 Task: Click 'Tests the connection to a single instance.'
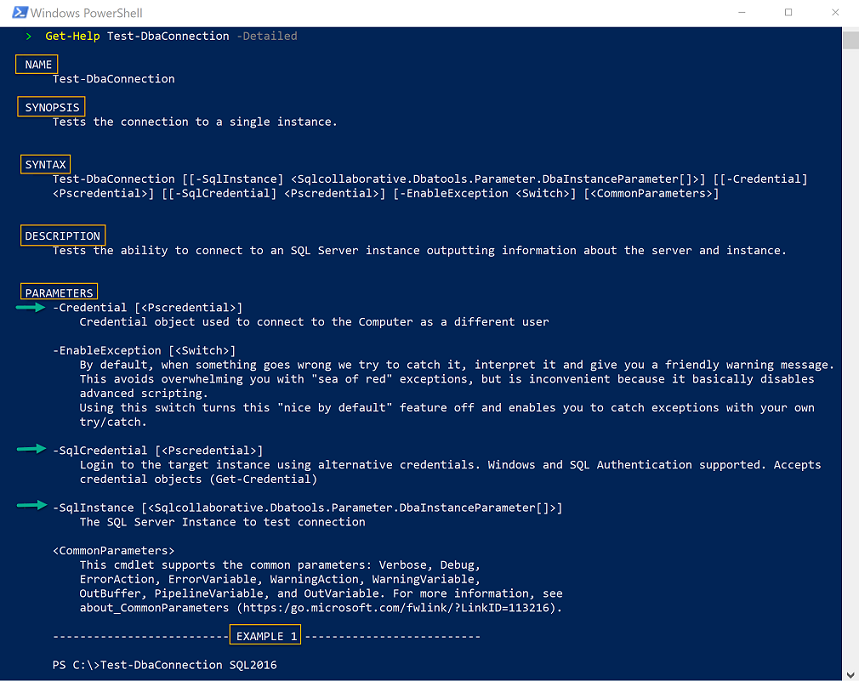click(194, 122)
